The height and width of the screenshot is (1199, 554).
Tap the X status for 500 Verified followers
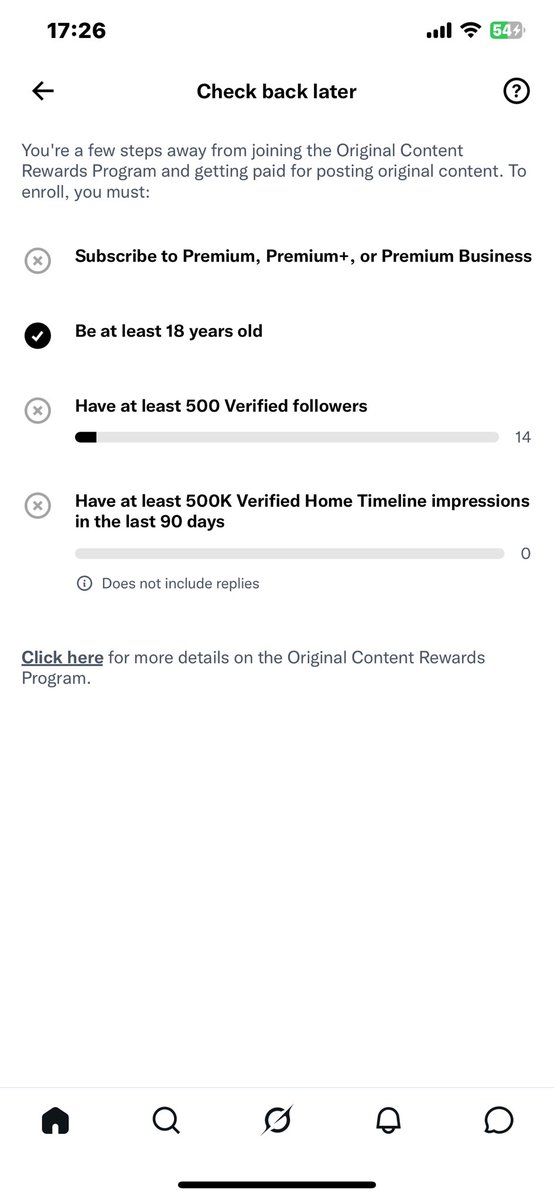37,411
